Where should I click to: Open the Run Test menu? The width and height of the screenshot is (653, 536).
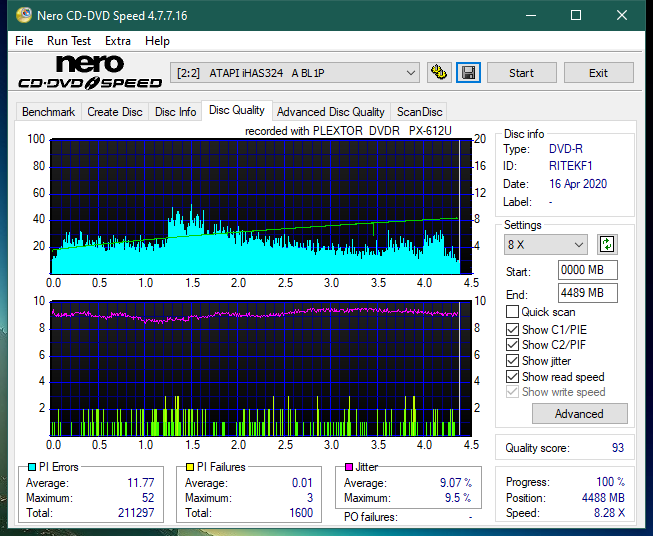coord(69,41)
